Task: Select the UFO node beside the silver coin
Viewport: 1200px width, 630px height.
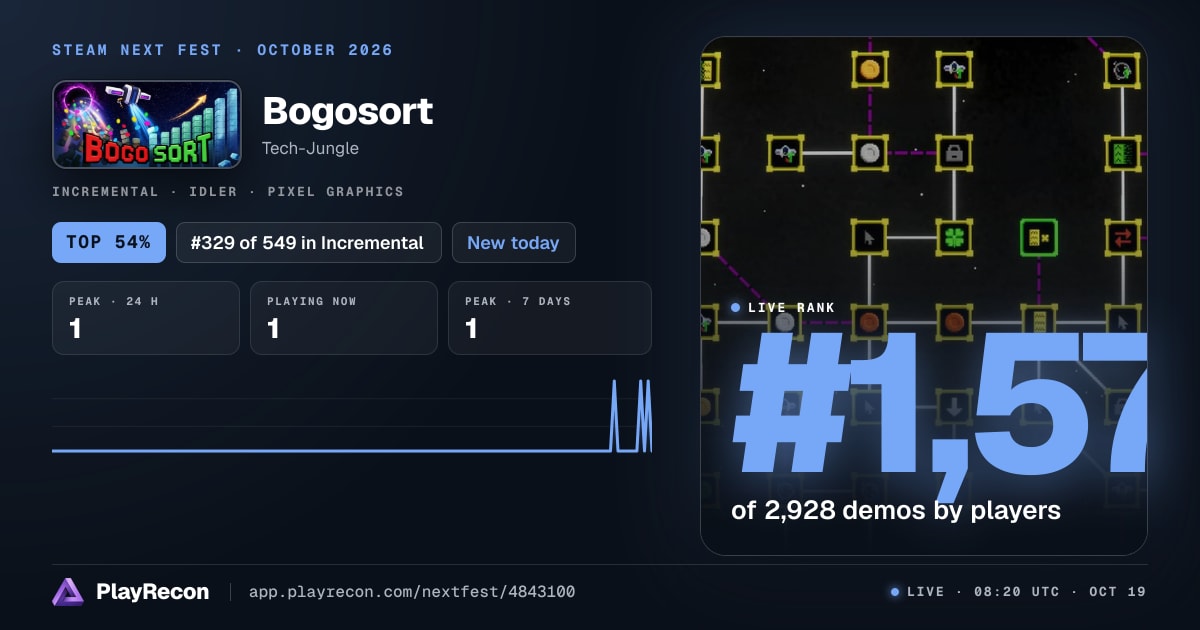Action: (785, 153)
